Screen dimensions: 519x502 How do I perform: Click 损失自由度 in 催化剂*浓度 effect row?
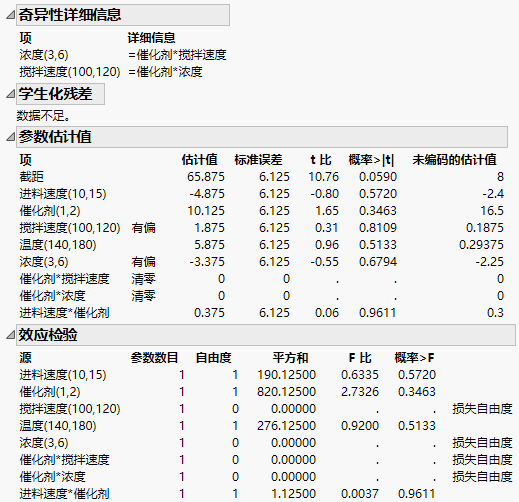click(x=482, y=477)
